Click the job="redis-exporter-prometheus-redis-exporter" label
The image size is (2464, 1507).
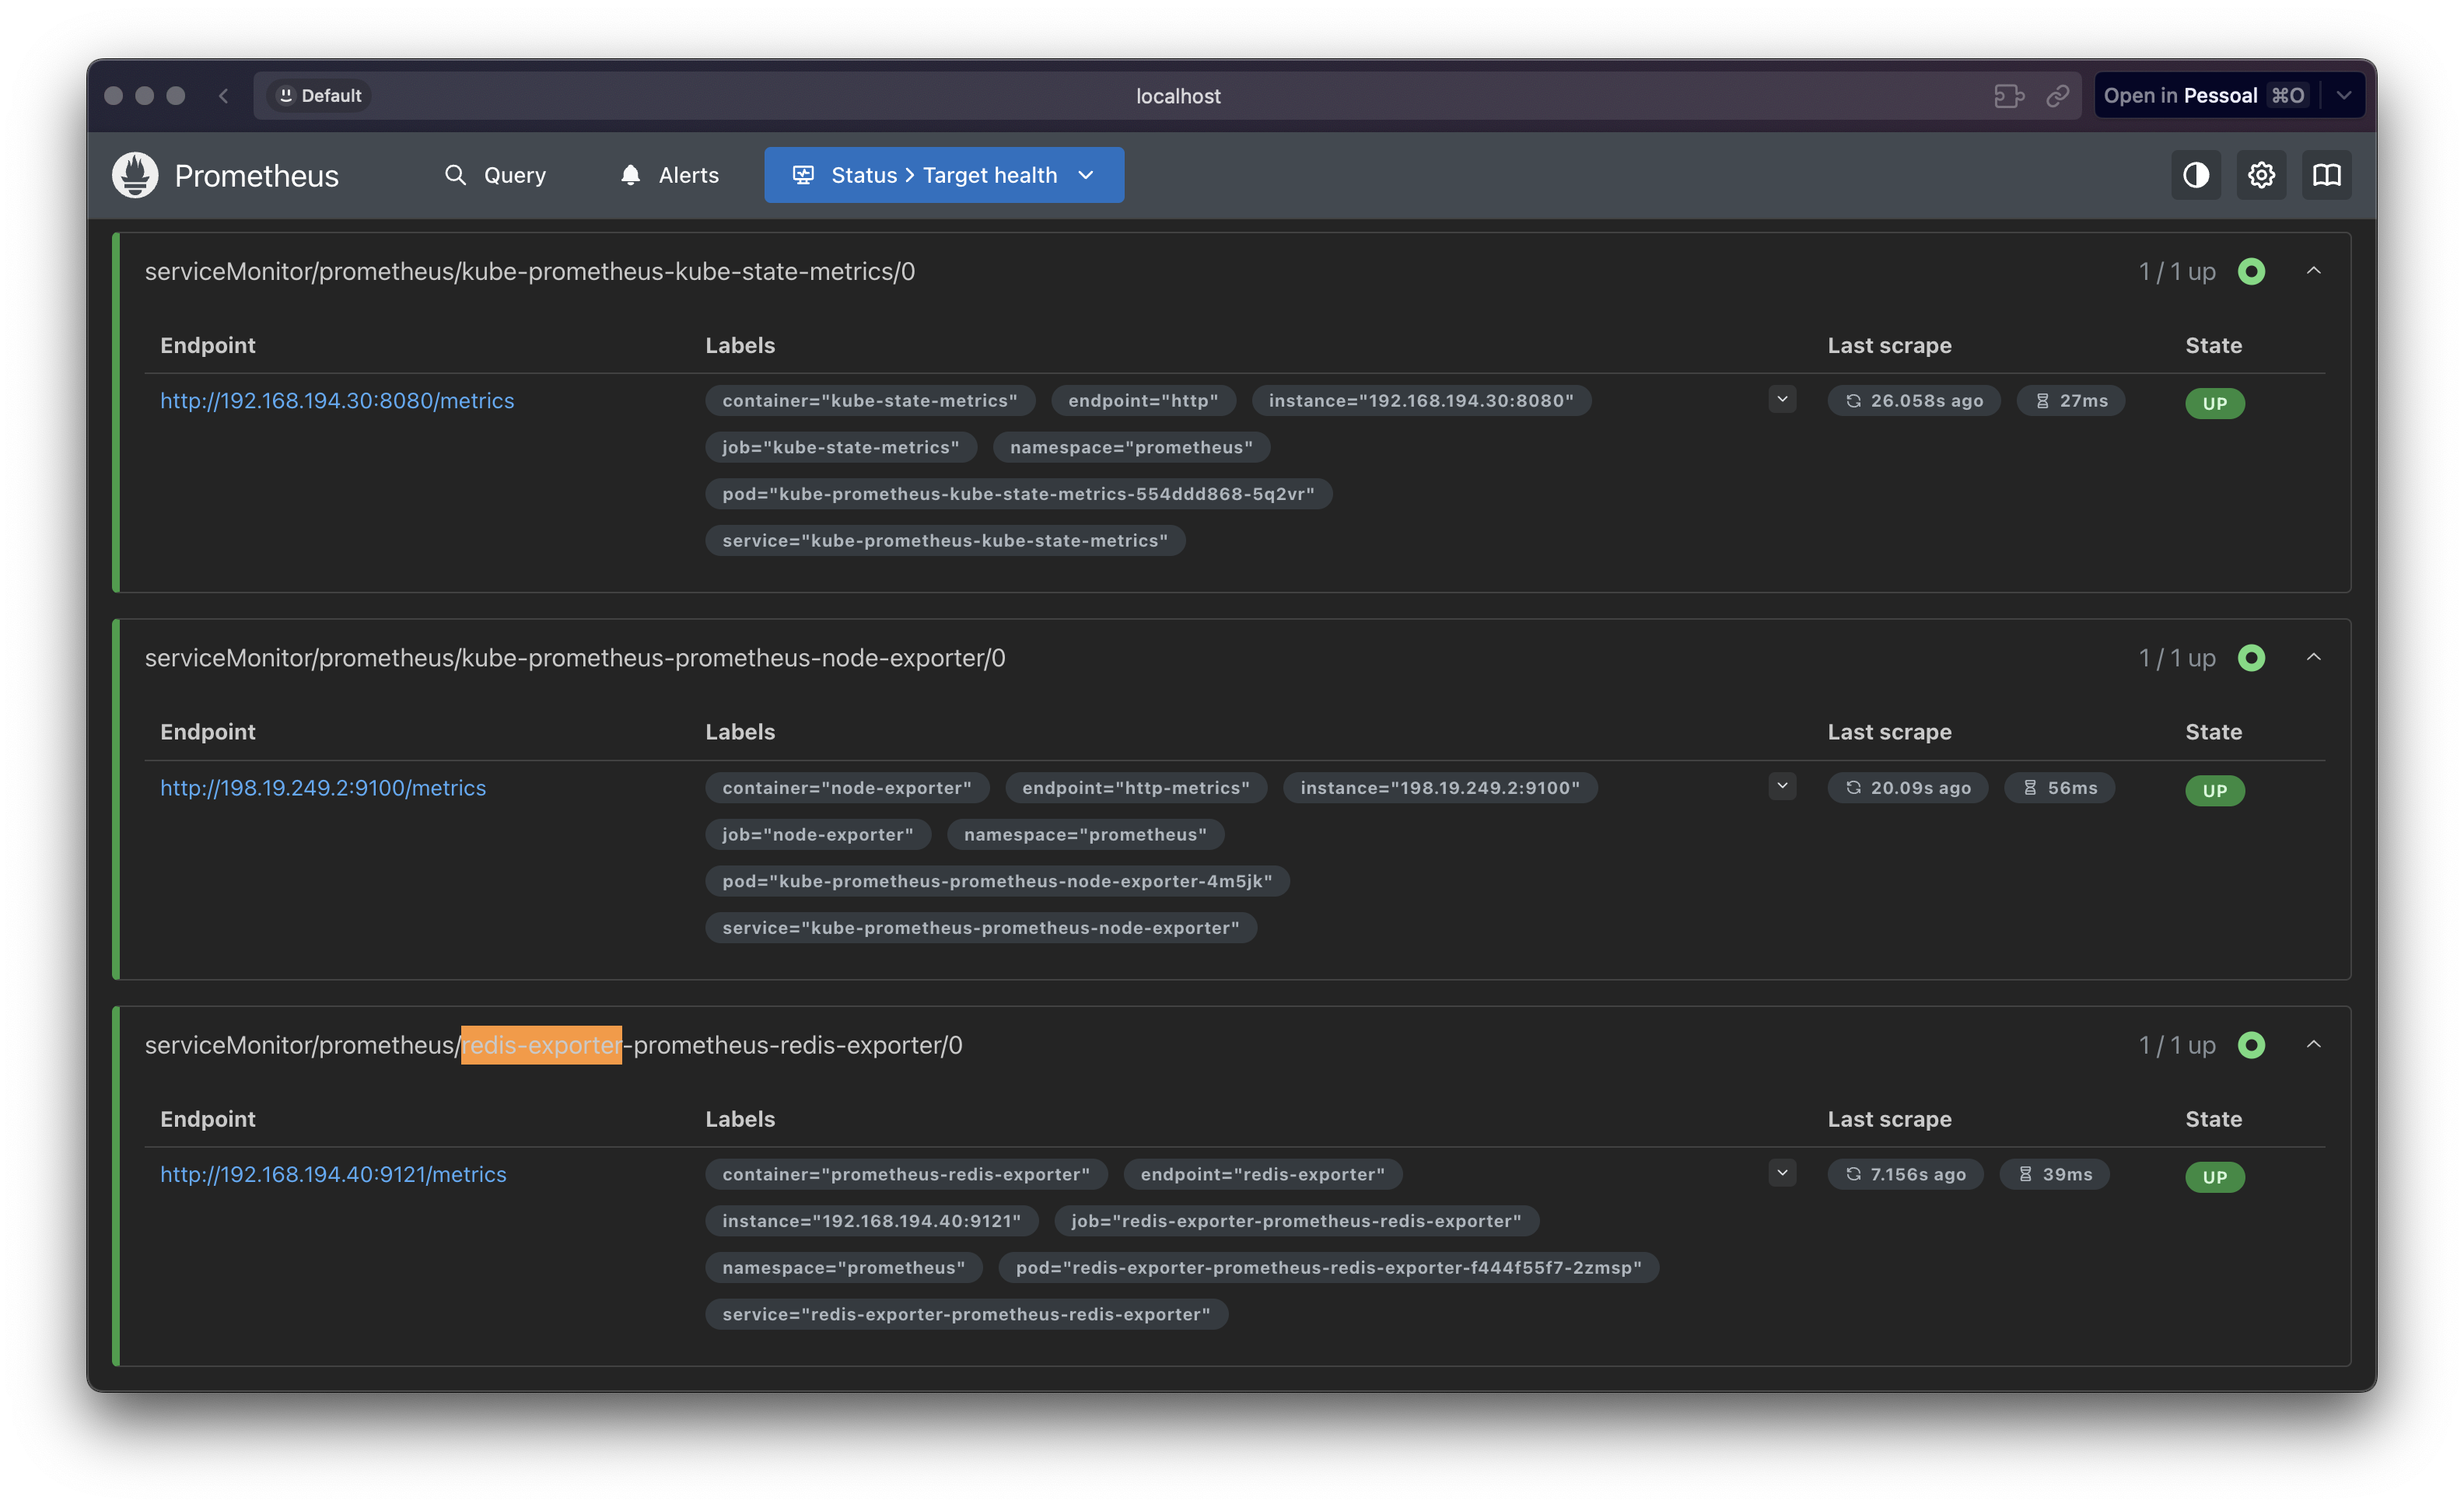pyautogui.click(x=1296, y=1221)
